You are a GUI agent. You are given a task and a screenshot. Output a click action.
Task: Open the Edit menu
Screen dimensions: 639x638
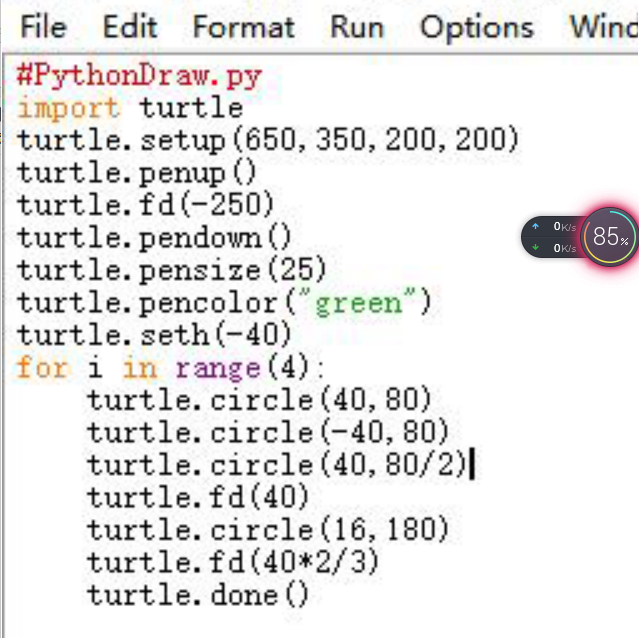[130, 27]
